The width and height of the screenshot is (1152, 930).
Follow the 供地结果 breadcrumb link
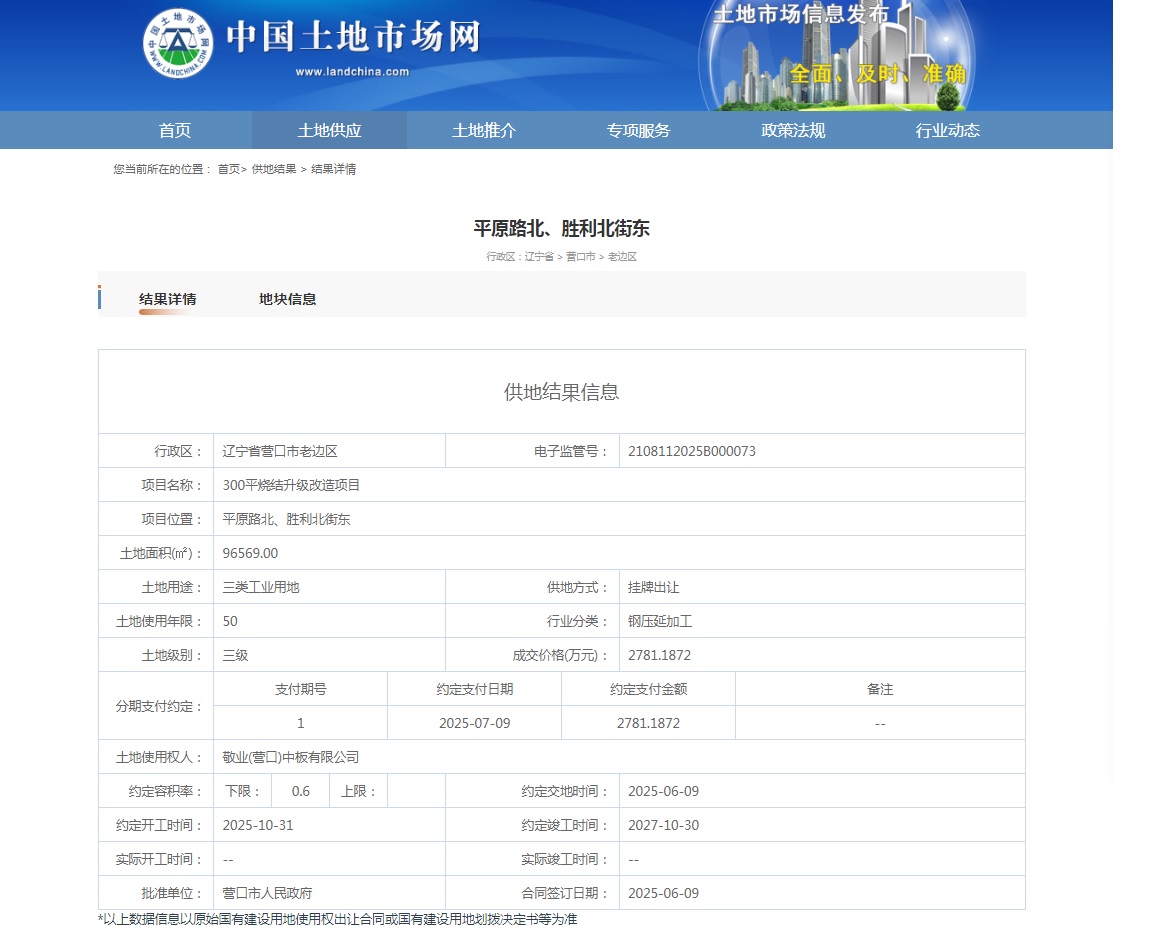click(x=274, y=169)
